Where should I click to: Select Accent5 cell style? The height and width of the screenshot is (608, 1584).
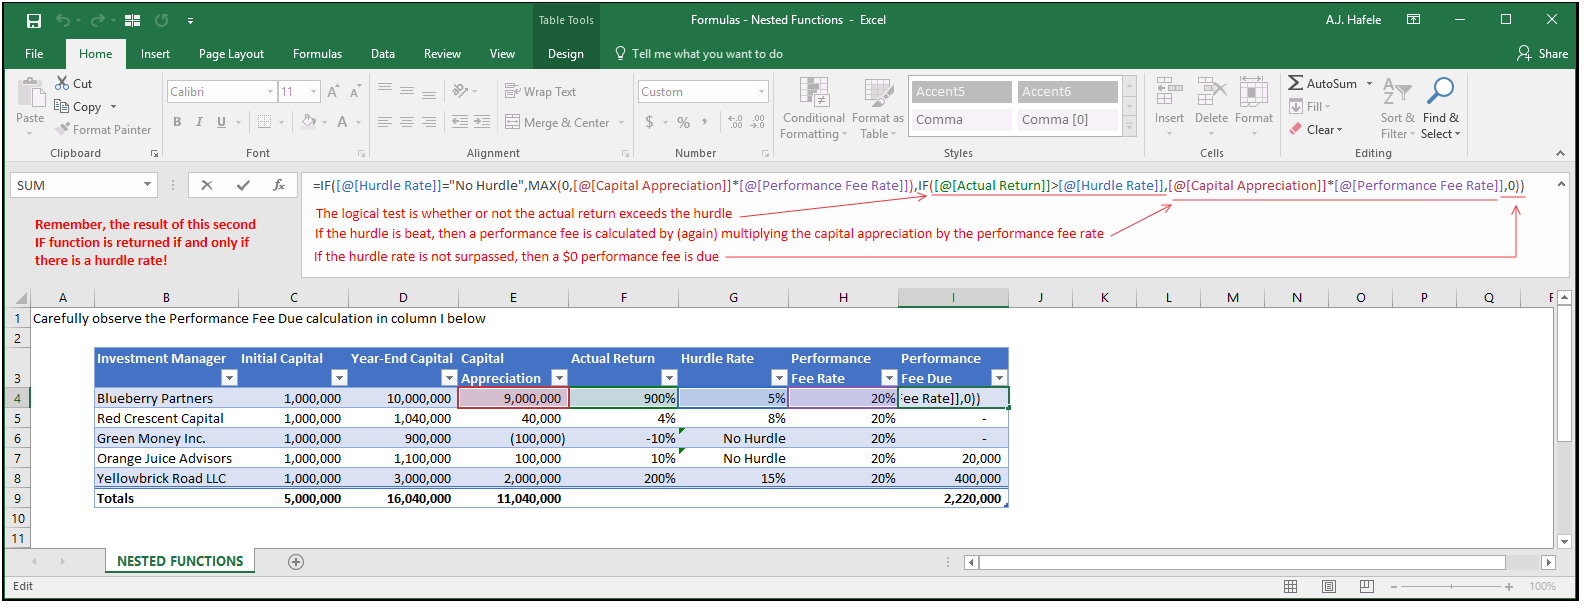(x=962, y=92)
